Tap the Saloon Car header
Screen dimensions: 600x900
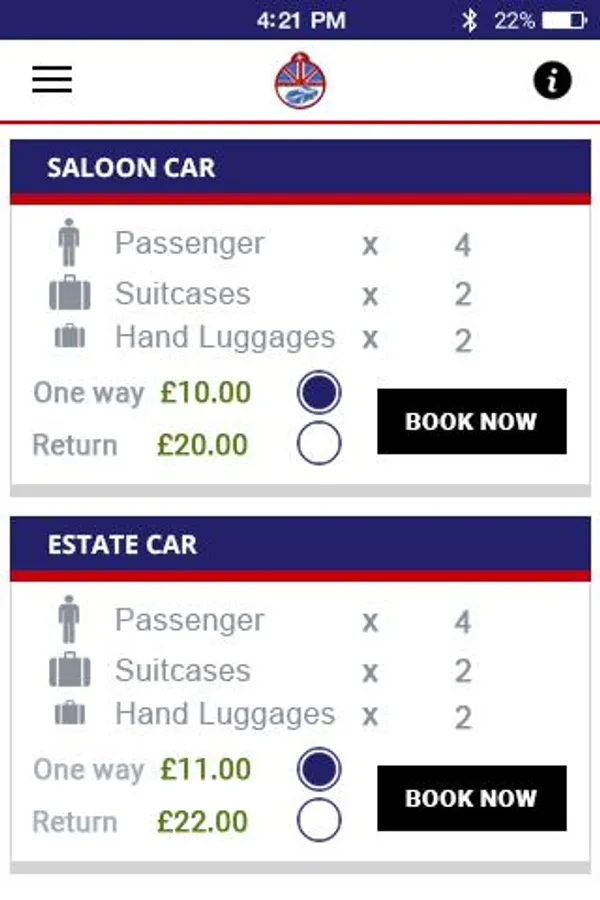point(300,168)
